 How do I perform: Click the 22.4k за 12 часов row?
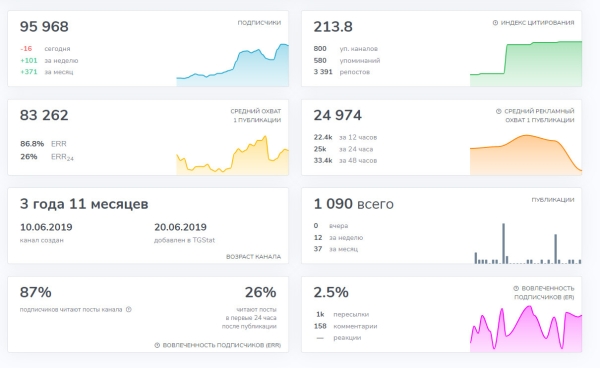345,137
